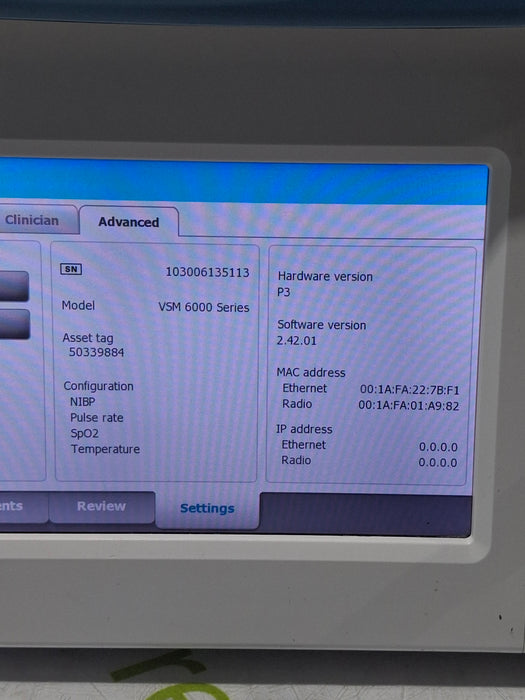This screenshot has height=700, width=525.
Task: Open the Review tab
Action: click(x=101, y=506)
